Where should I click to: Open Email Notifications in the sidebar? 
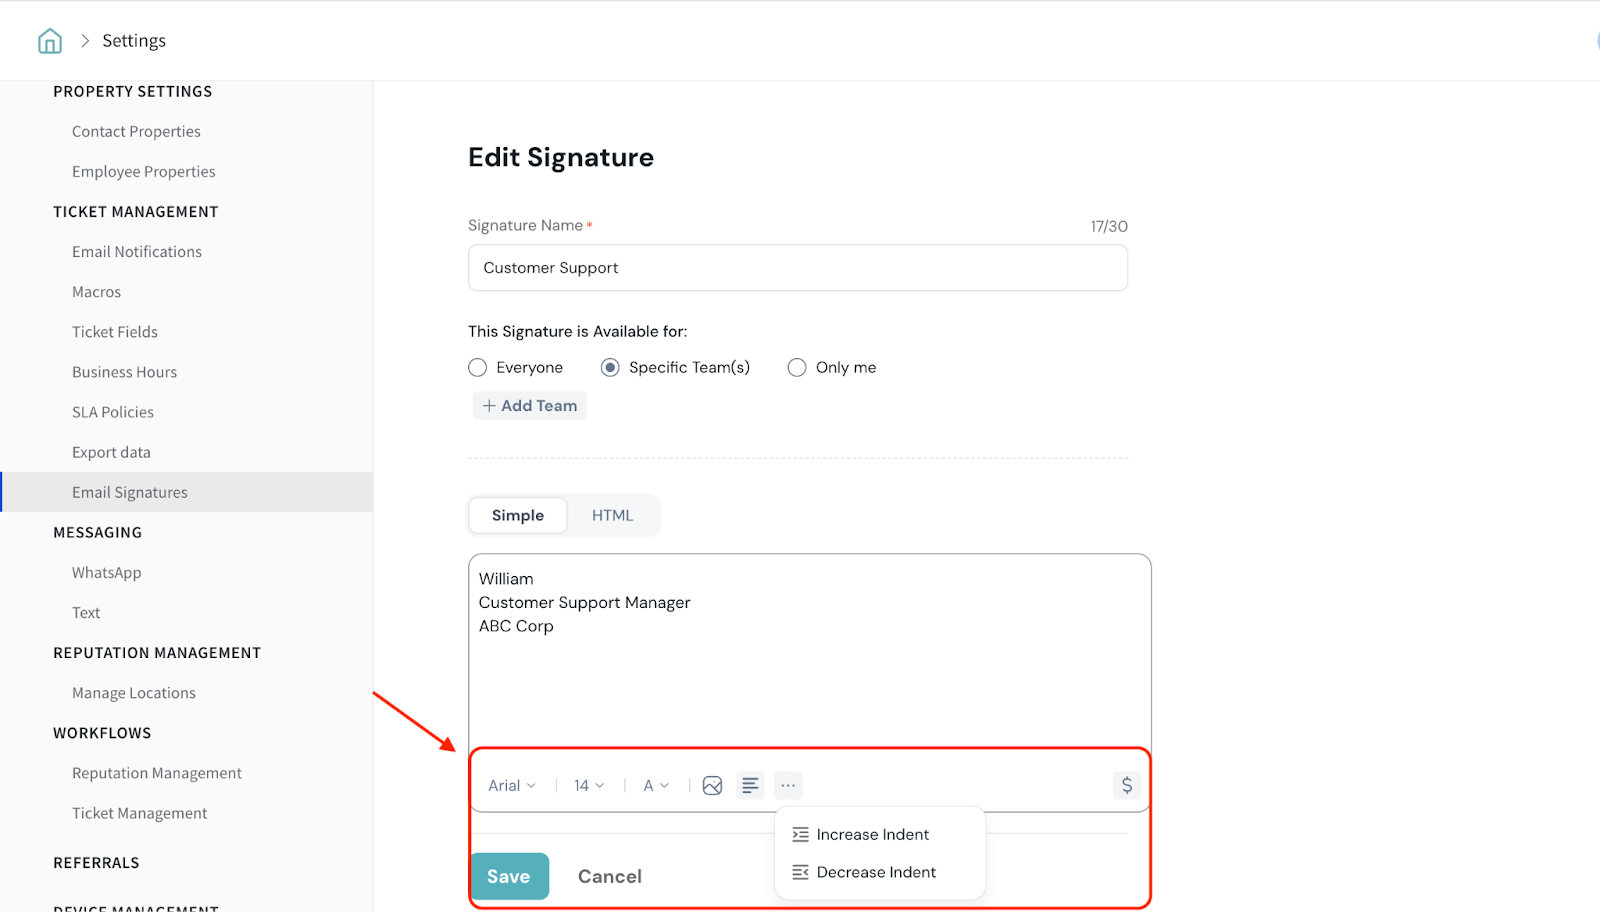(x=137, y=252)
